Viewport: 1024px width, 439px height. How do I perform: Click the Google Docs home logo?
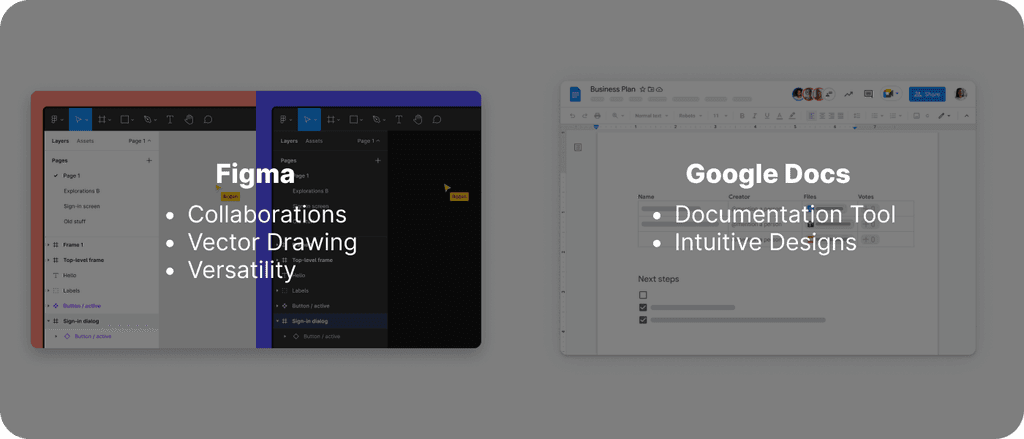click(x=575, y=94)
